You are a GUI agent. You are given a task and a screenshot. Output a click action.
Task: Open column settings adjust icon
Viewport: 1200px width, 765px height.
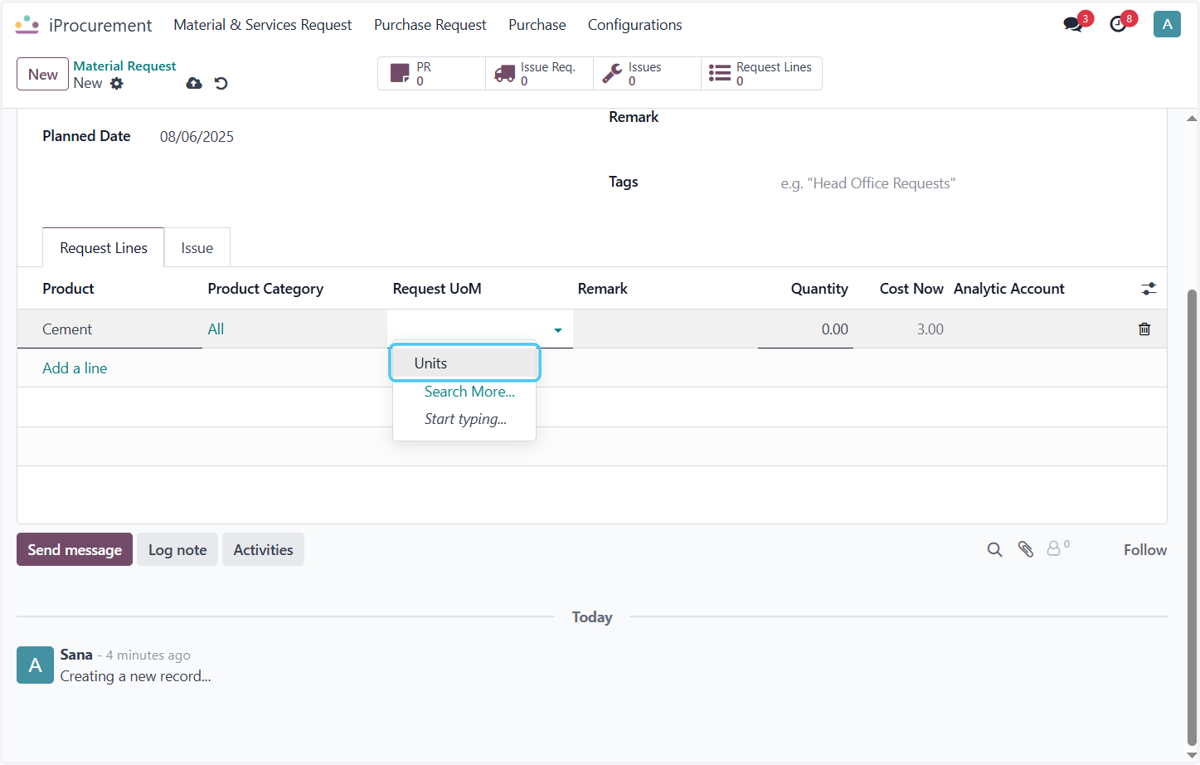(1149, 289)
